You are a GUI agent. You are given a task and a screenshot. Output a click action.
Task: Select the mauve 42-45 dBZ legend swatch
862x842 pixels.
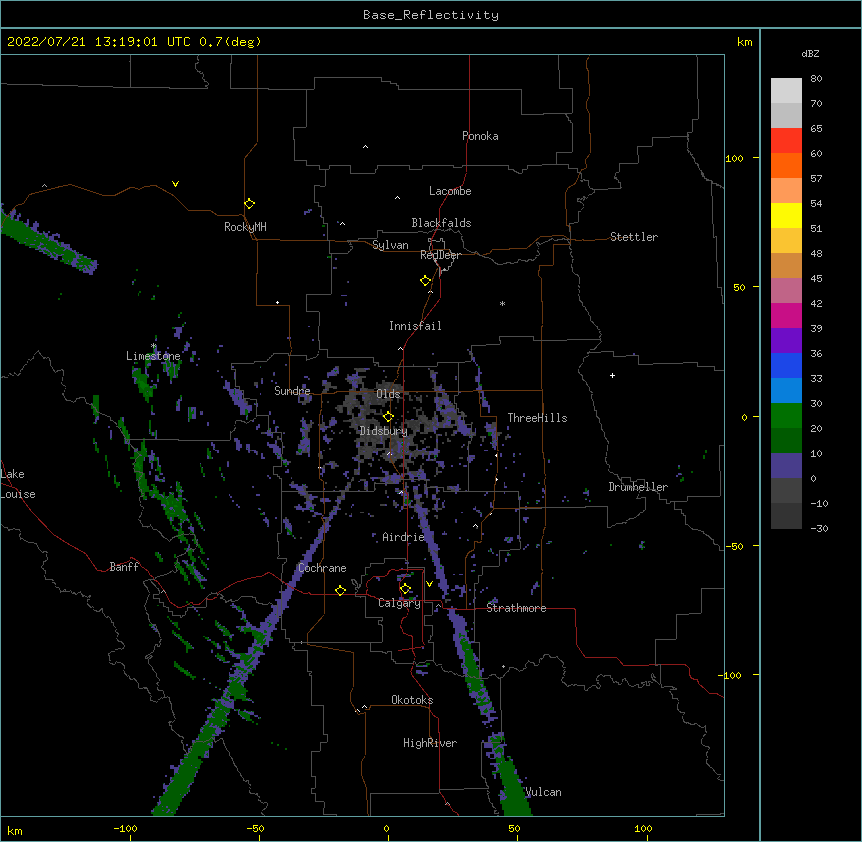(x=786, y=291)
